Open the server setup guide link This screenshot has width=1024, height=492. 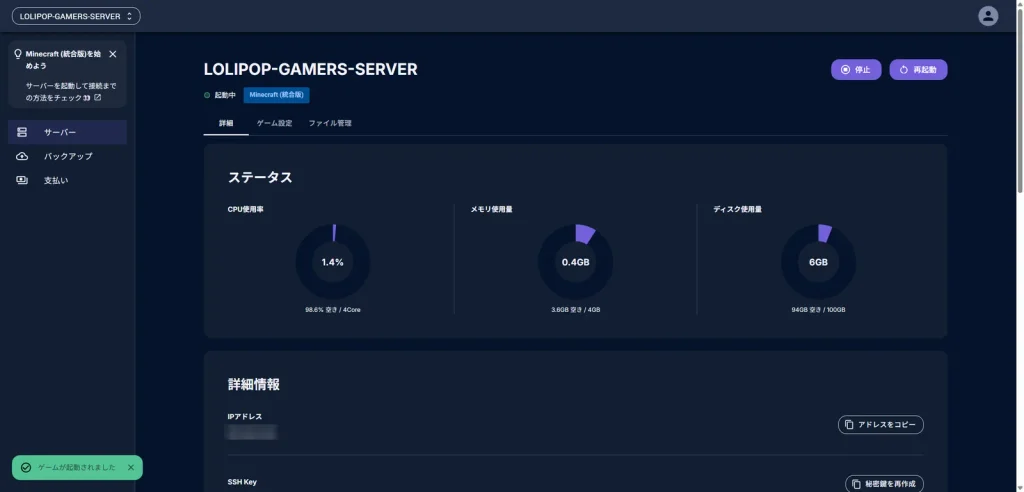71,91
